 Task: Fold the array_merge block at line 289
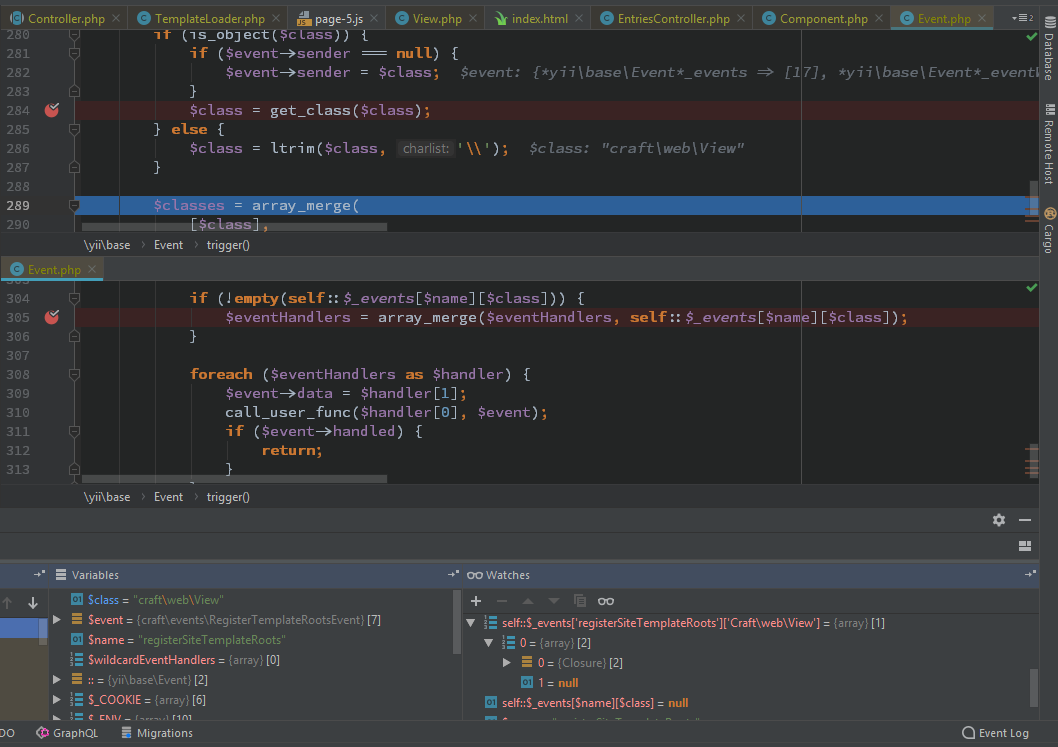point(74,205)
